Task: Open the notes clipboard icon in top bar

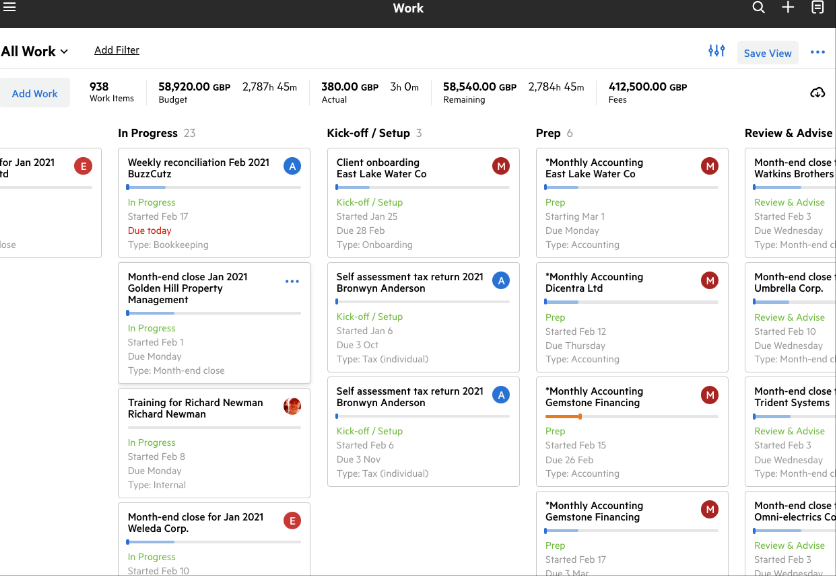Action: (818, 8)
